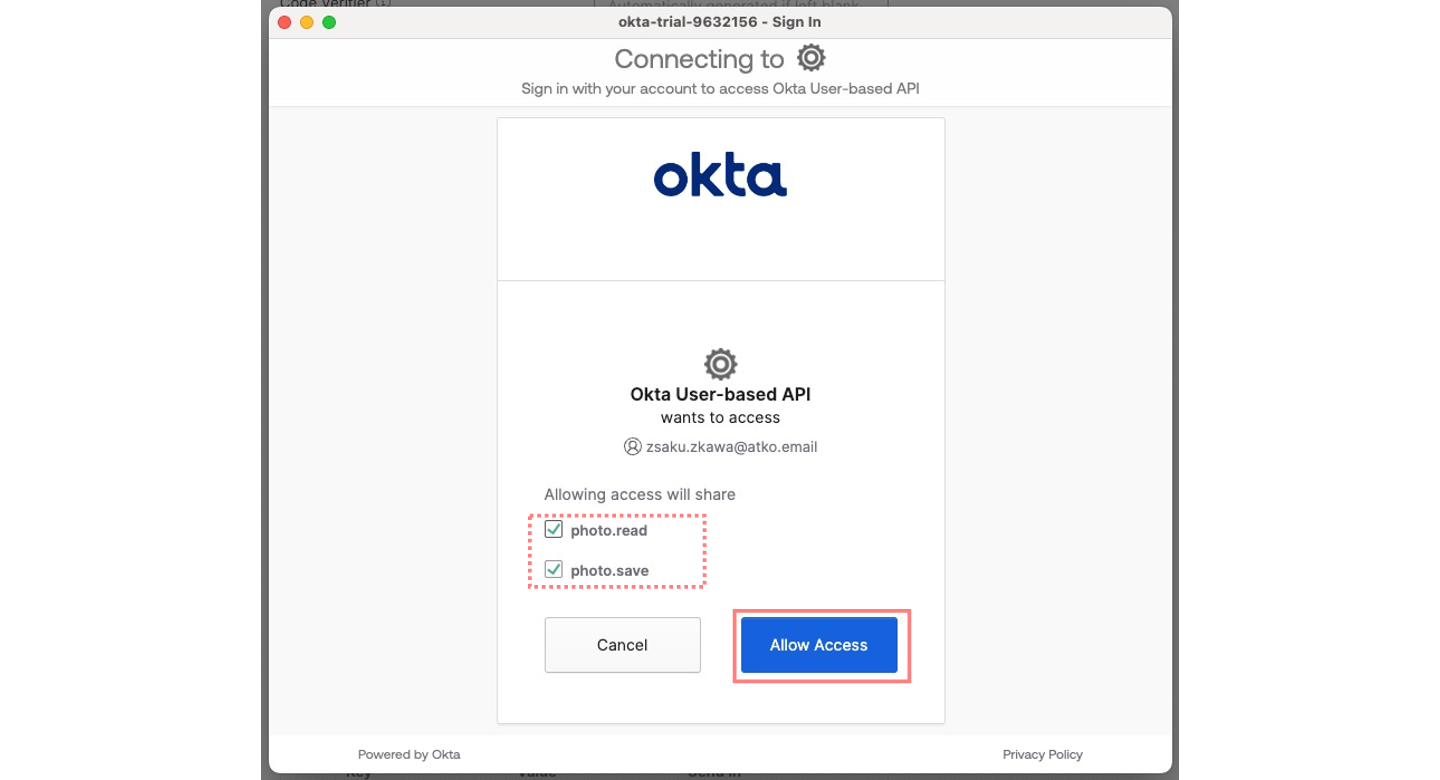This screenshot has width=1440, height=780.
Task: Click the user avatar icon beside the email
Action: [x=632, y=447]
